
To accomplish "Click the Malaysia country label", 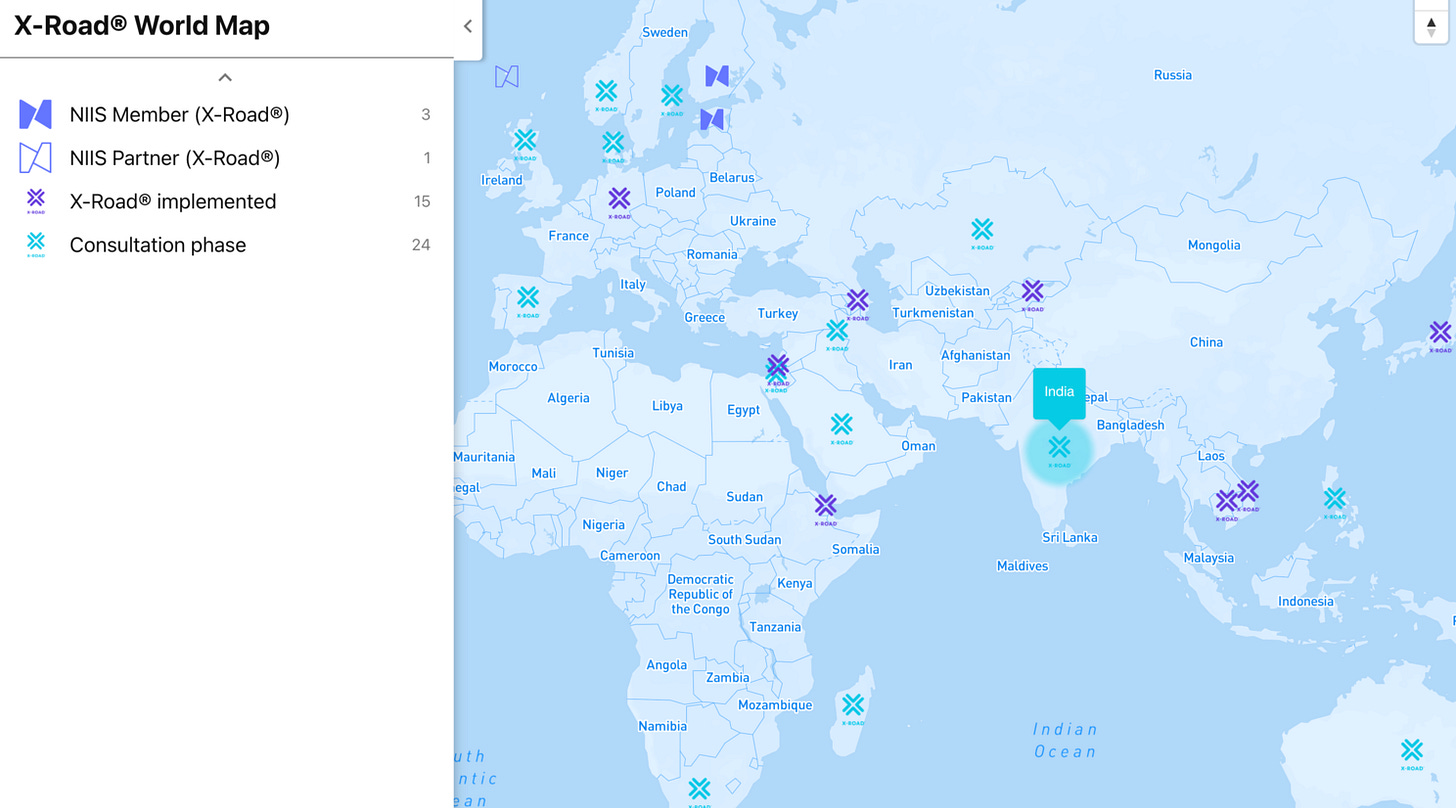I will pos(1208,558).
